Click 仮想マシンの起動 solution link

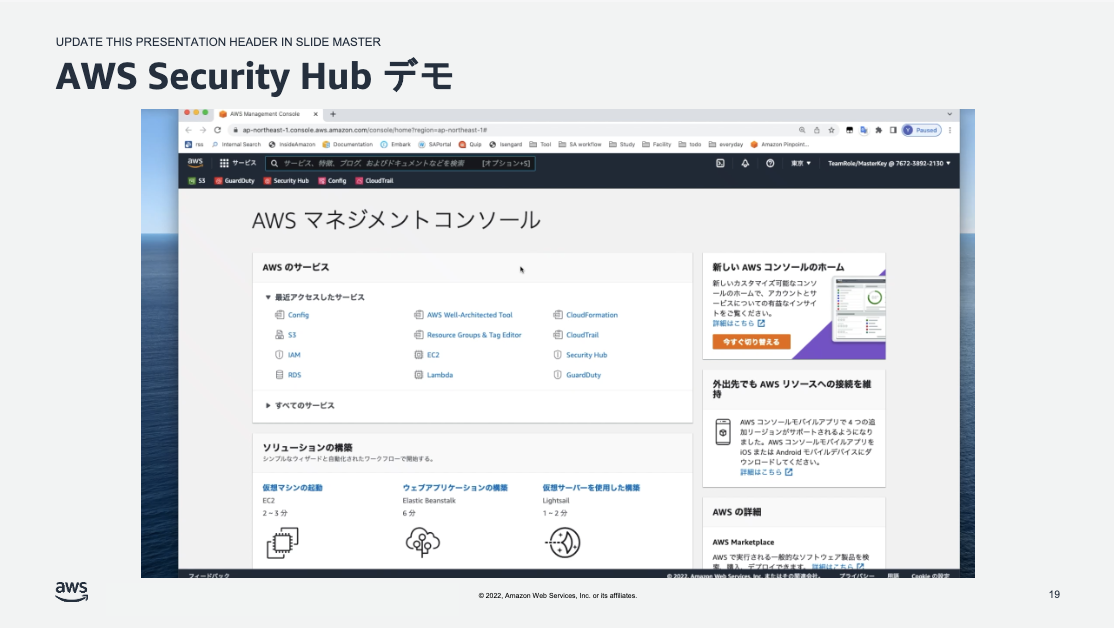(x=292, y=487)
